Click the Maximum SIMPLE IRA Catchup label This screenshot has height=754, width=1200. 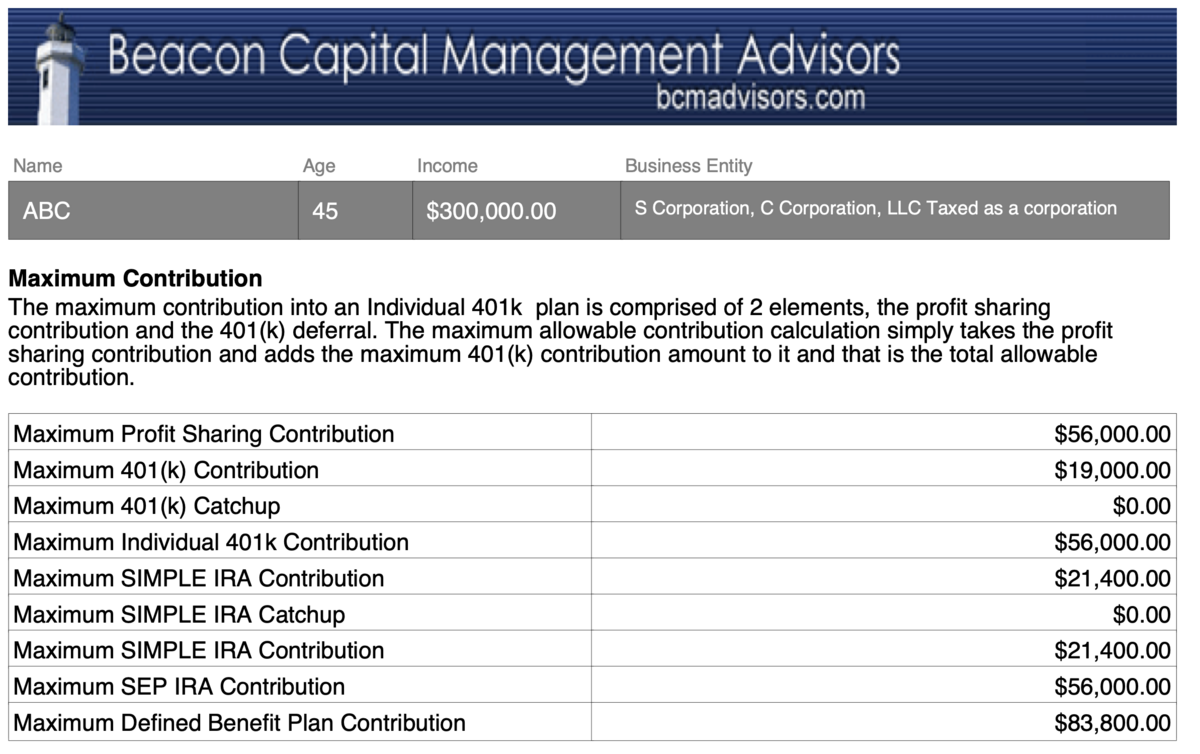(x=179, y=614)
